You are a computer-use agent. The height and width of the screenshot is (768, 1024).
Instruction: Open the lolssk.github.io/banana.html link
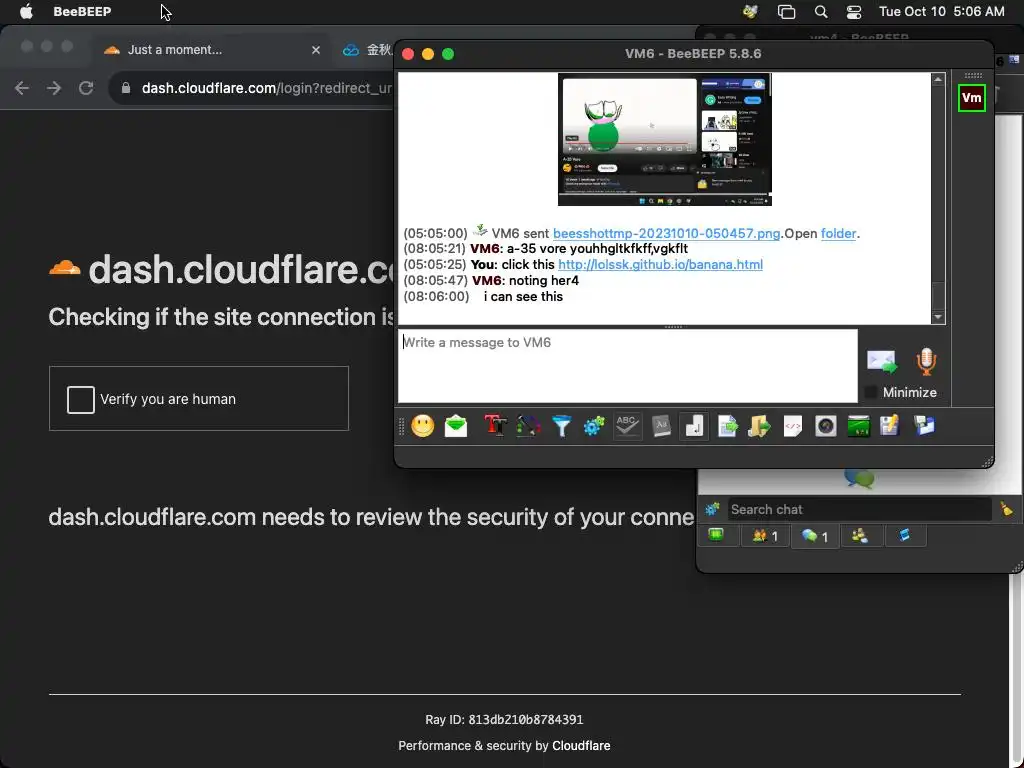click(x=660, y=264)
